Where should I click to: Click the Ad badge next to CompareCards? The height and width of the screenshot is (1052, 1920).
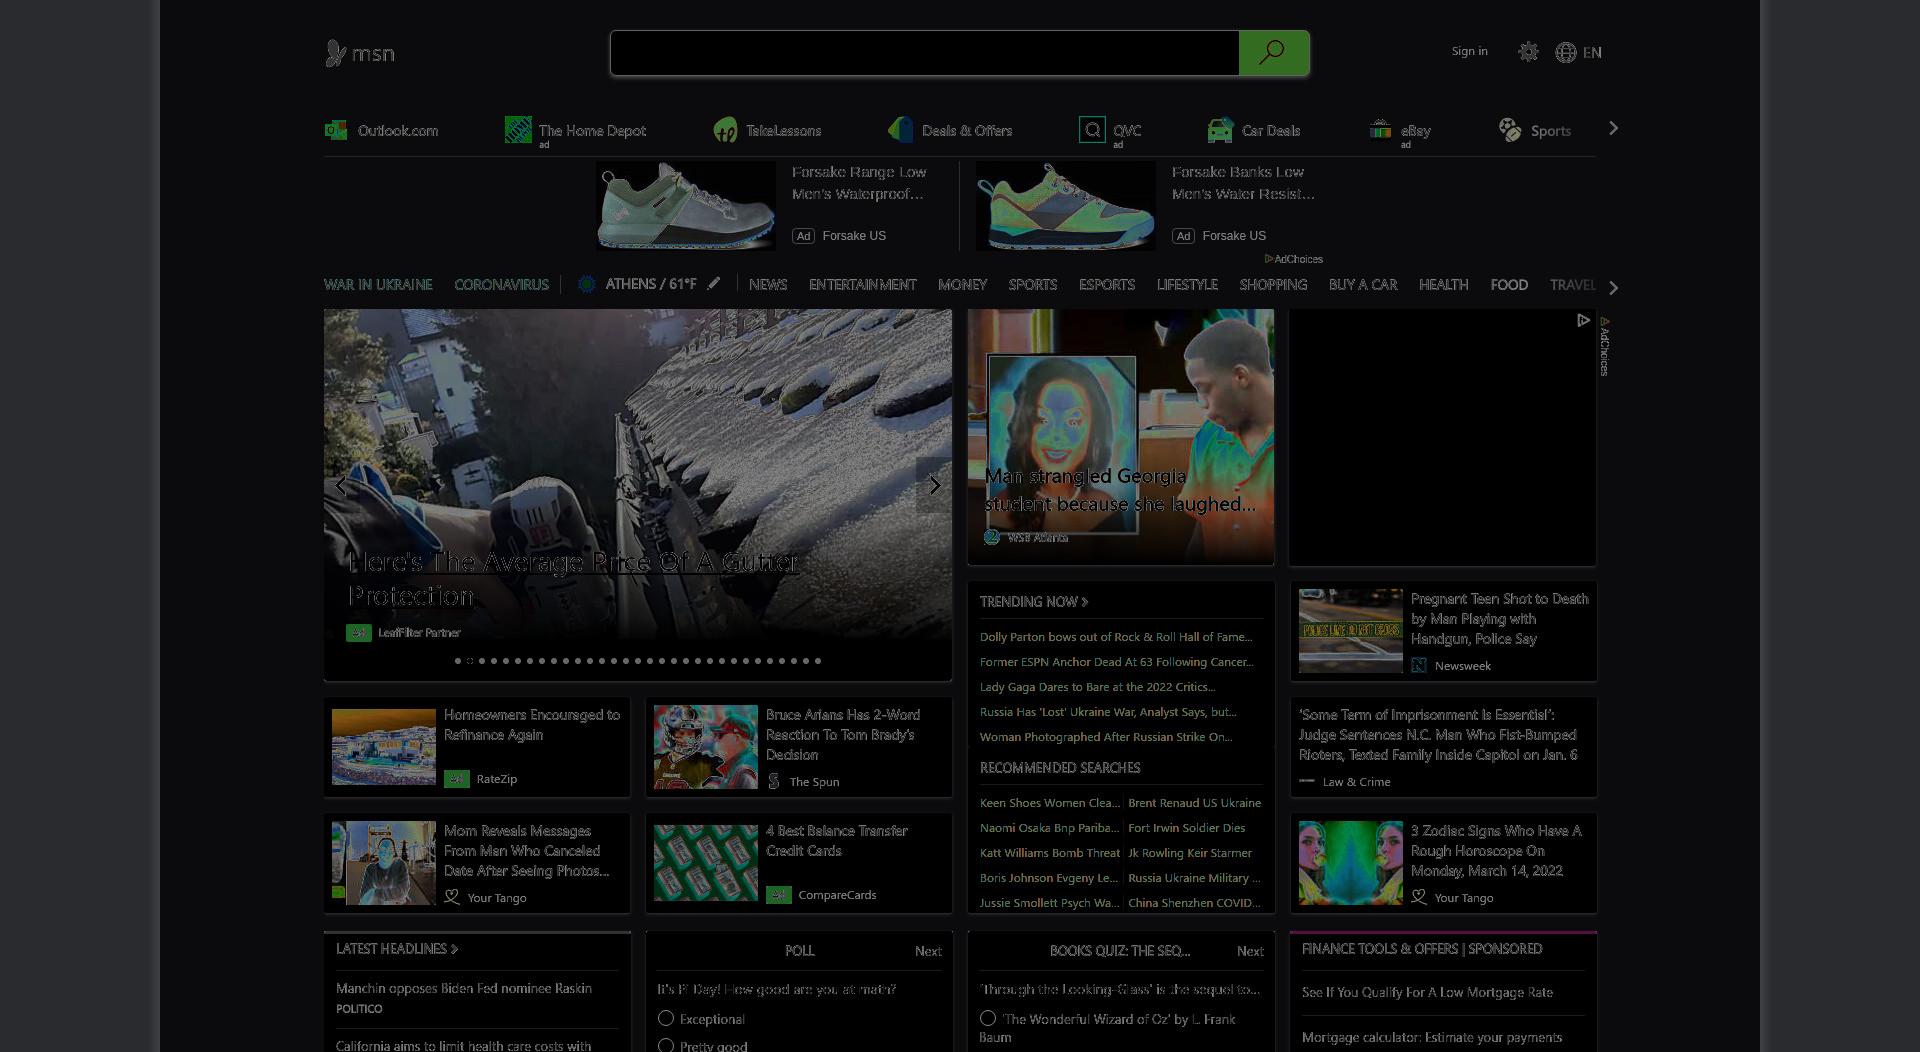point(779,895)
